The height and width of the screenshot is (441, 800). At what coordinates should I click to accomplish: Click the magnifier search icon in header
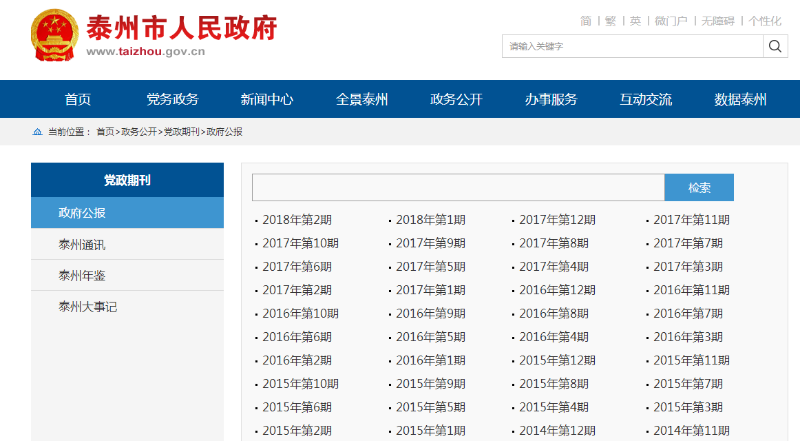coord(776,46)
